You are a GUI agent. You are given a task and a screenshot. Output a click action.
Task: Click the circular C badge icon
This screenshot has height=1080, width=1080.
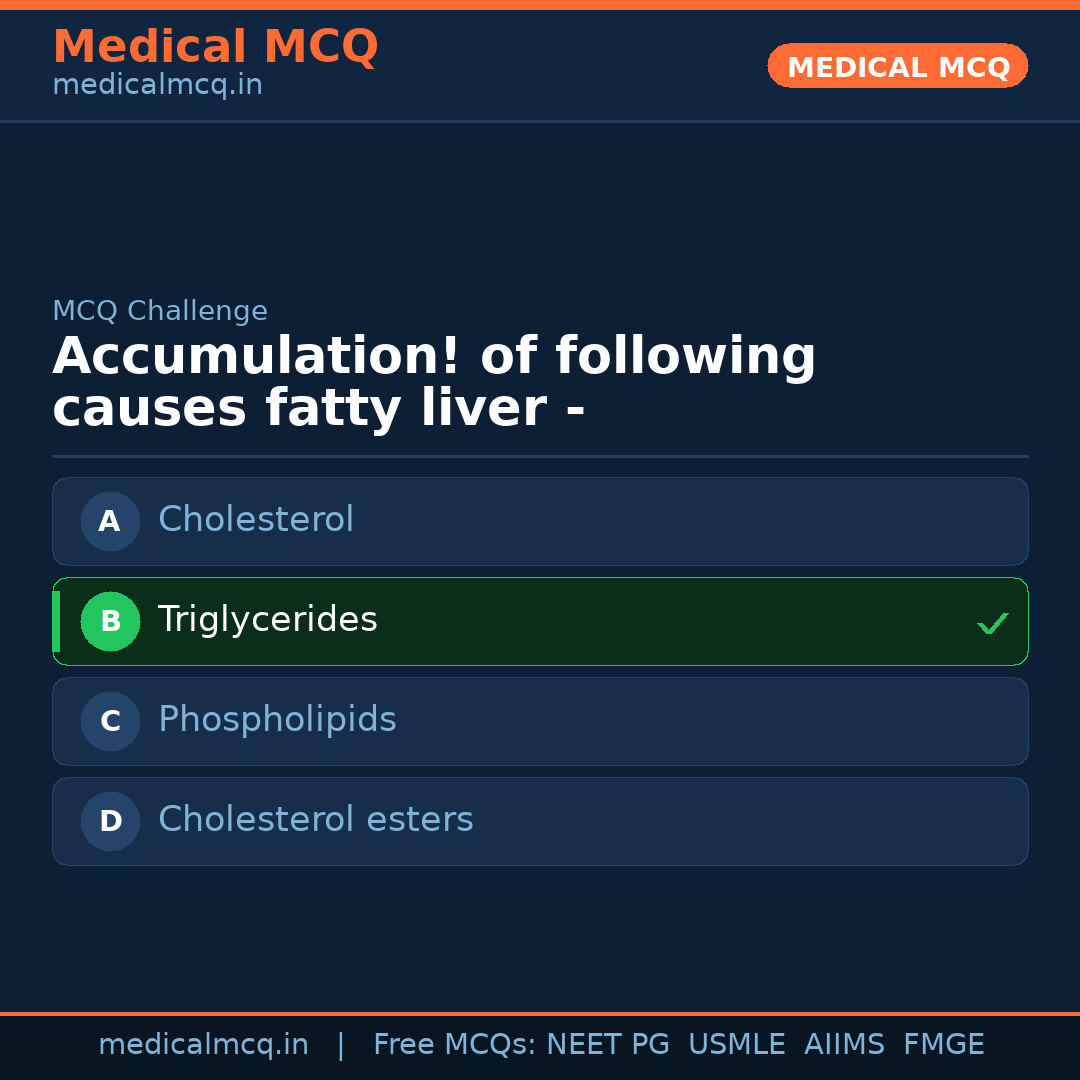pos(110,721)
